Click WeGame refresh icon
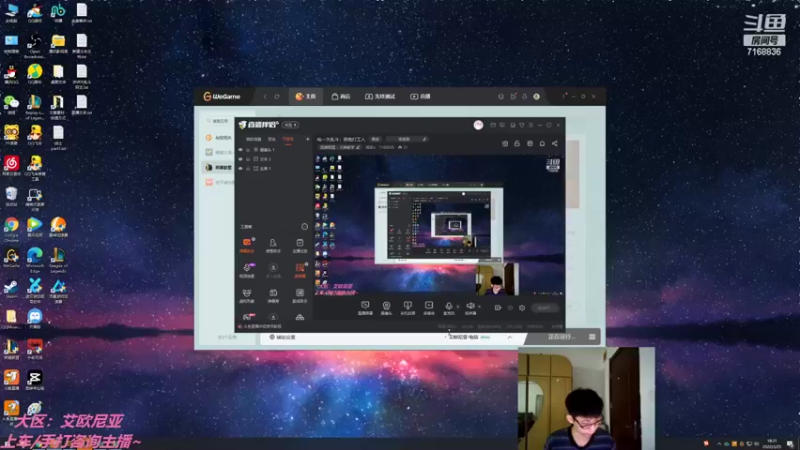The width and height of the screenshot is (800, 450). click(277, 96)
